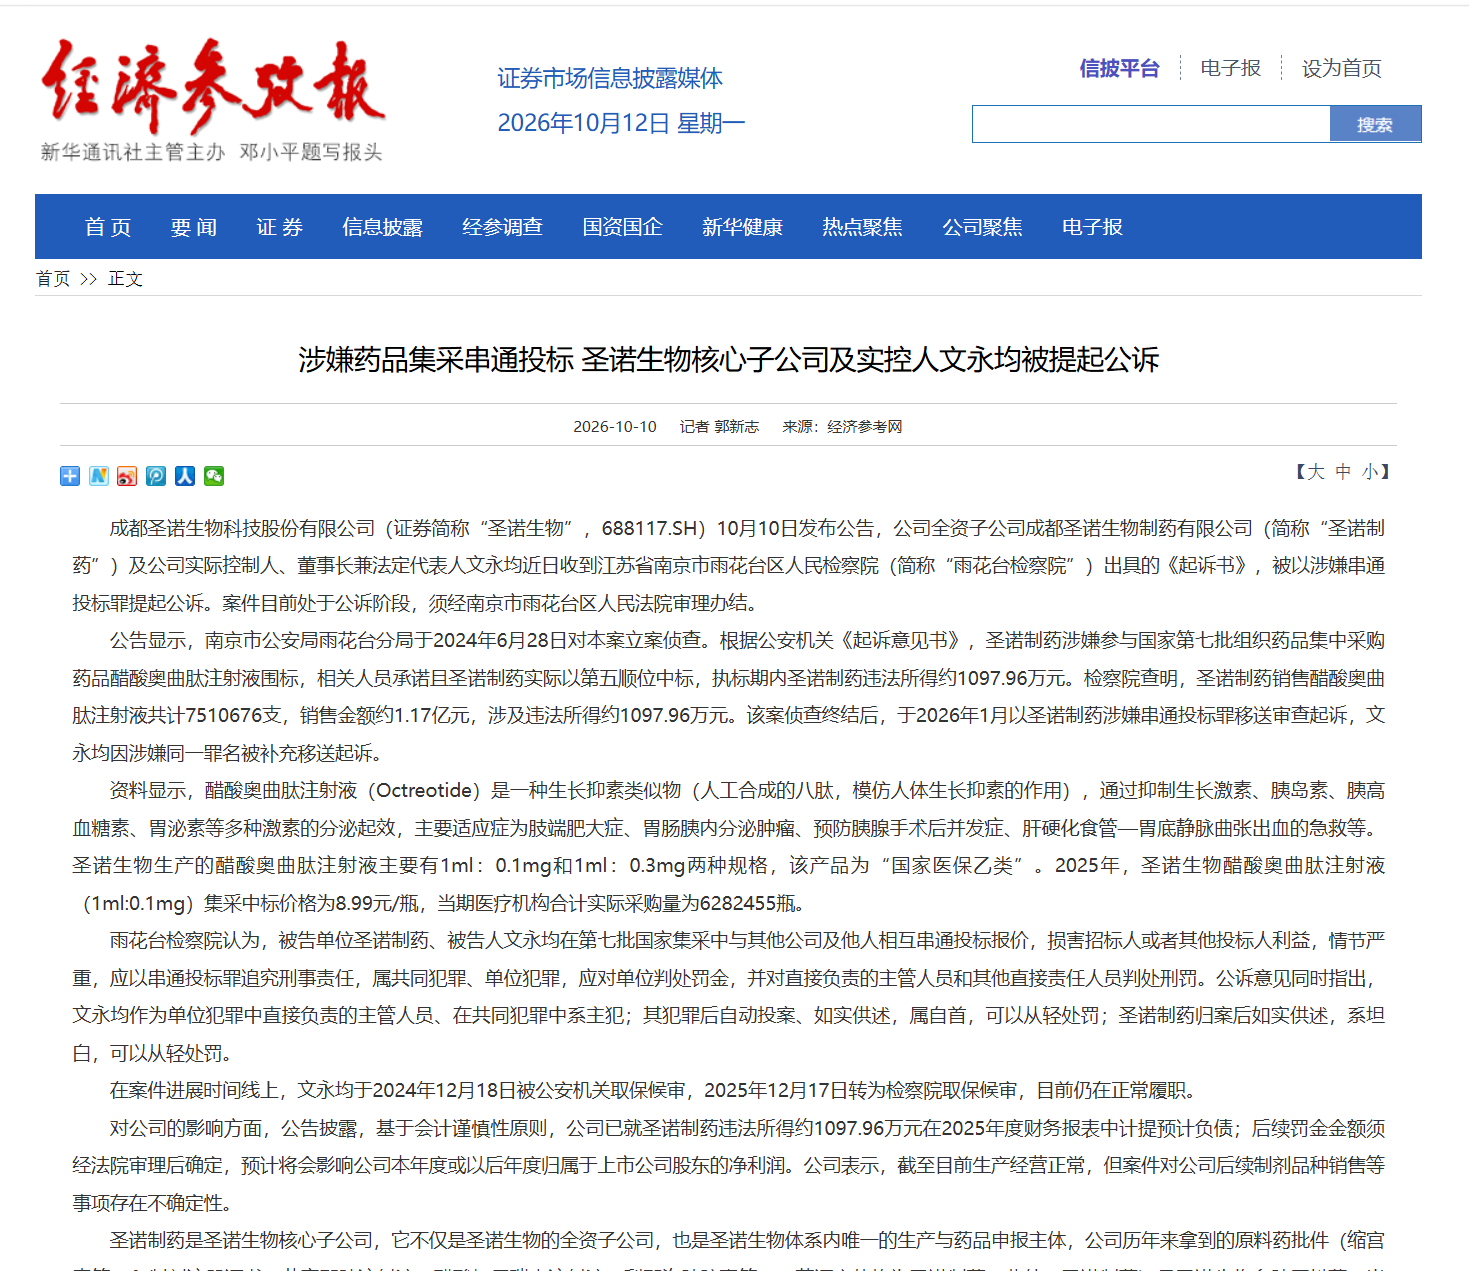This screenshot has height=1271, width=1469.
Task: Open 证券 navigation tab
Action: [x=280, y=227]
